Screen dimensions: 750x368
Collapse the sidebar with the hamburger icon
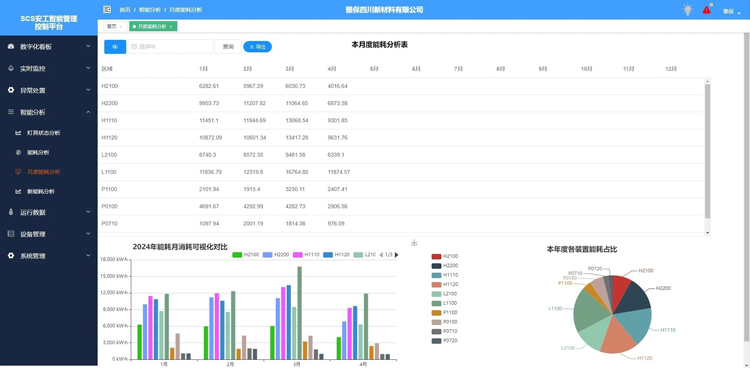coord(107,10)
